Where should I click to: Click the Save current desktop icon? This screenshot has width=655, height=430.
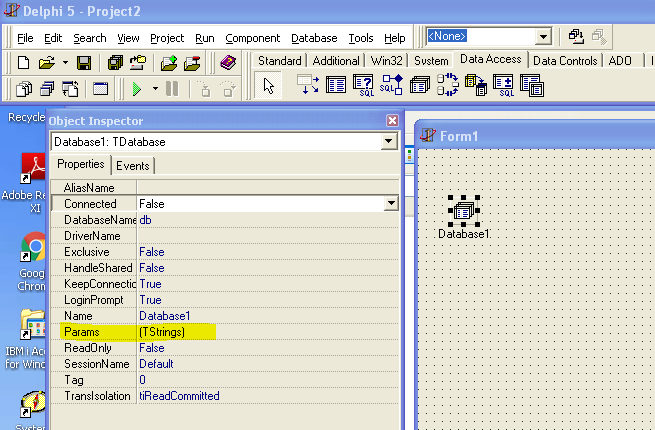click(576, 37)
